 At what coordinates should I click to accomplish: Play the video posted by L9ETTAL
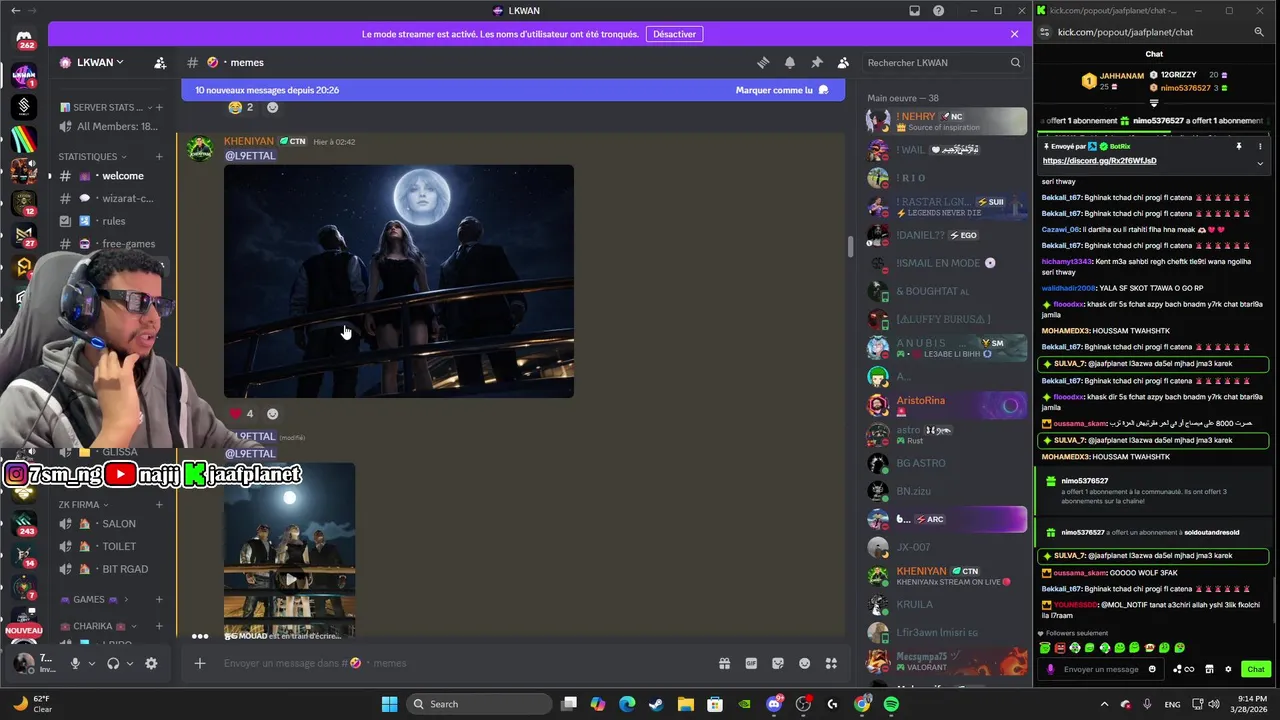click(290, 578)
